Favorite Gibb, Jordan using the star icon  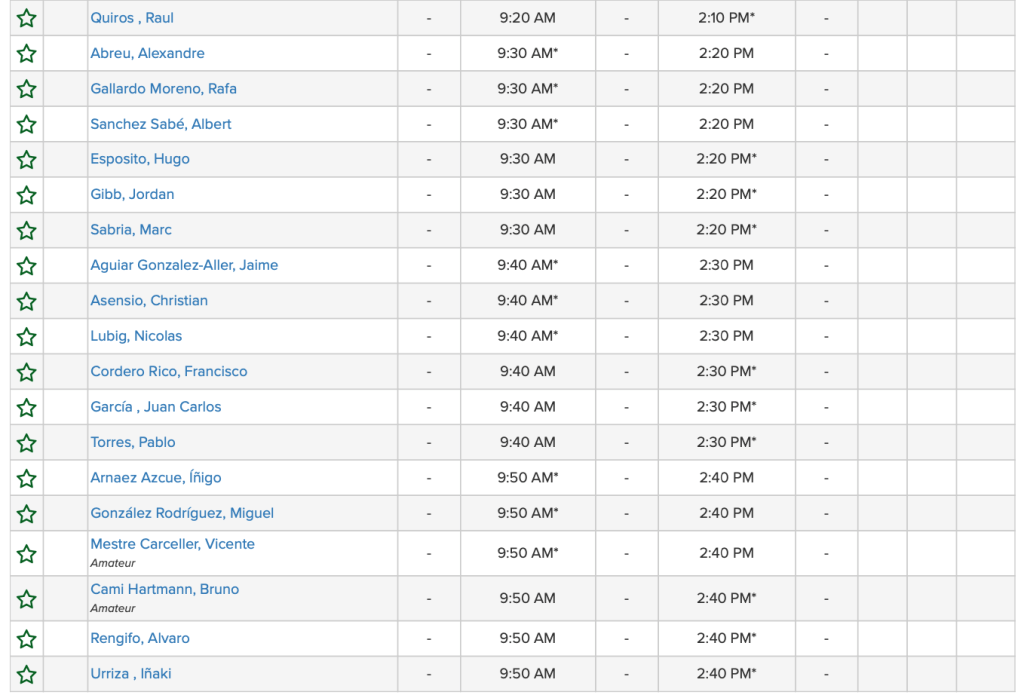pyautogui.click(x=27, y=195)
